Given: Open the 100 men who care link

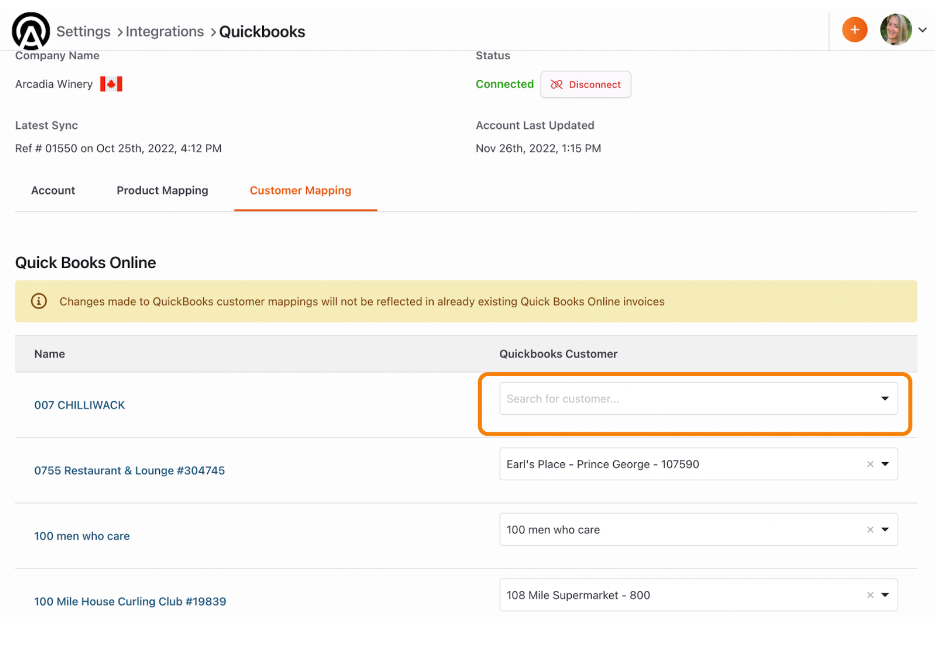Looking at the screenshot, I should [x=82, y=536].
